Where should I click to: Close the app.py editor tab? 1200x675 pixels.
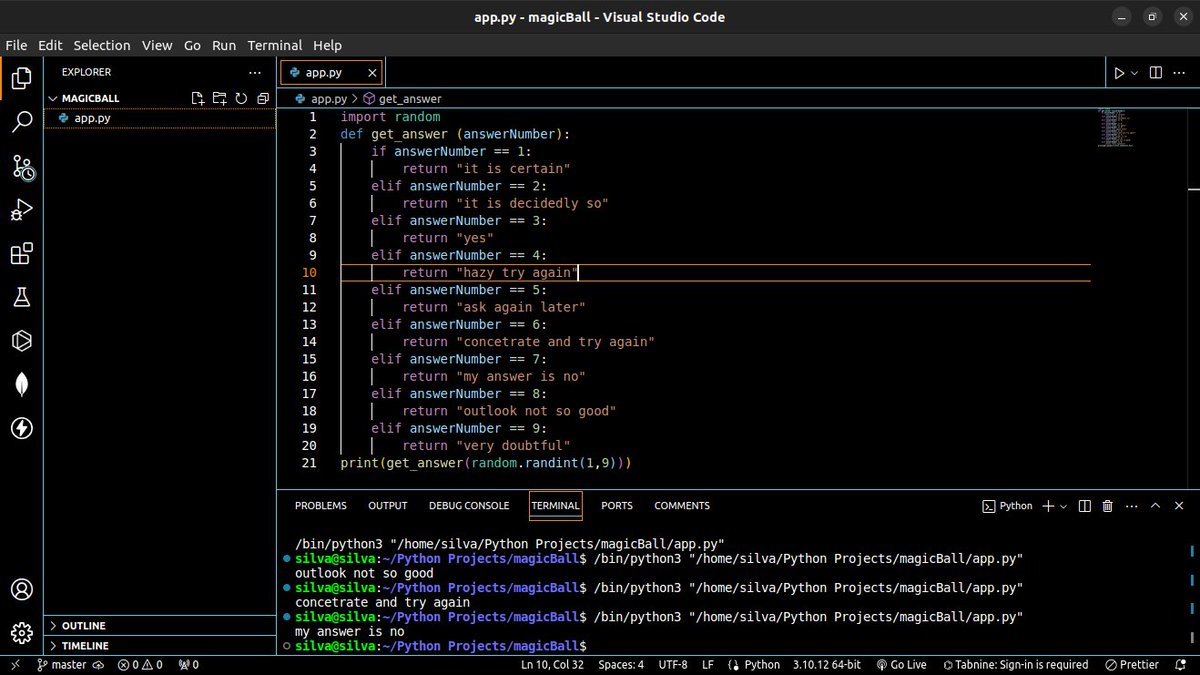tap(373, 73)
